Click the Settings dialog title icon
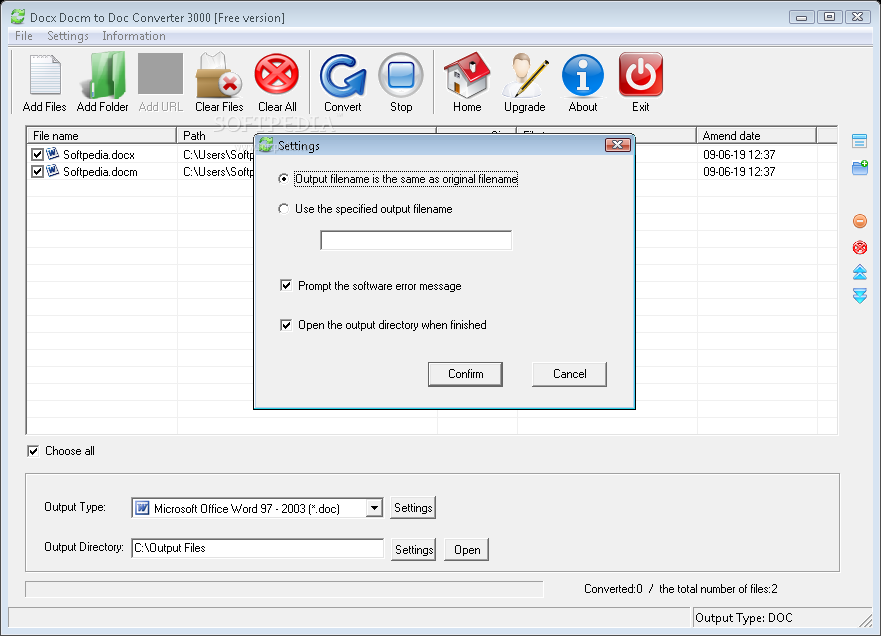The height and width of the screenshot is (636, 881). (266, 145)
